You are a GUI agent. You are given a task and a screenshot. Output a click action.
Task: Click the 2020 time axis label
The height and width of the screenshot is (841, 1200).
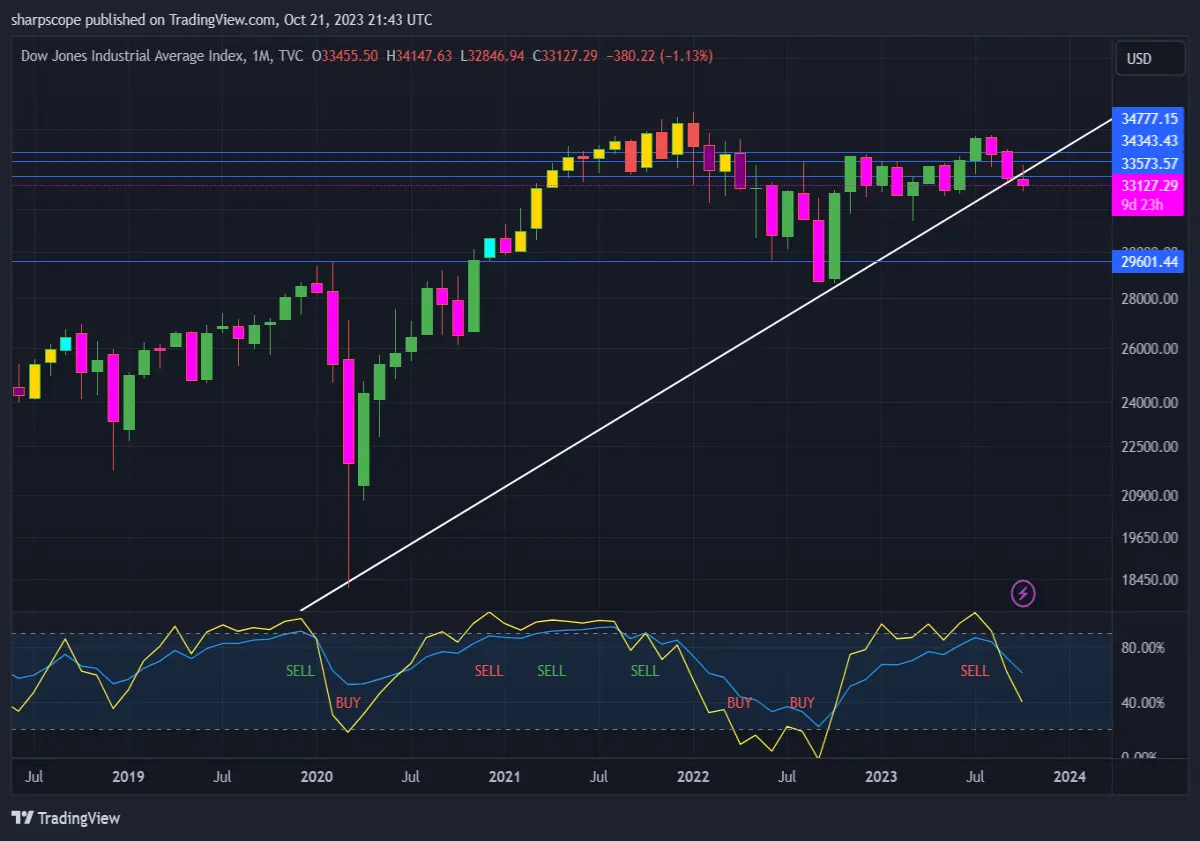click(317, 776)
